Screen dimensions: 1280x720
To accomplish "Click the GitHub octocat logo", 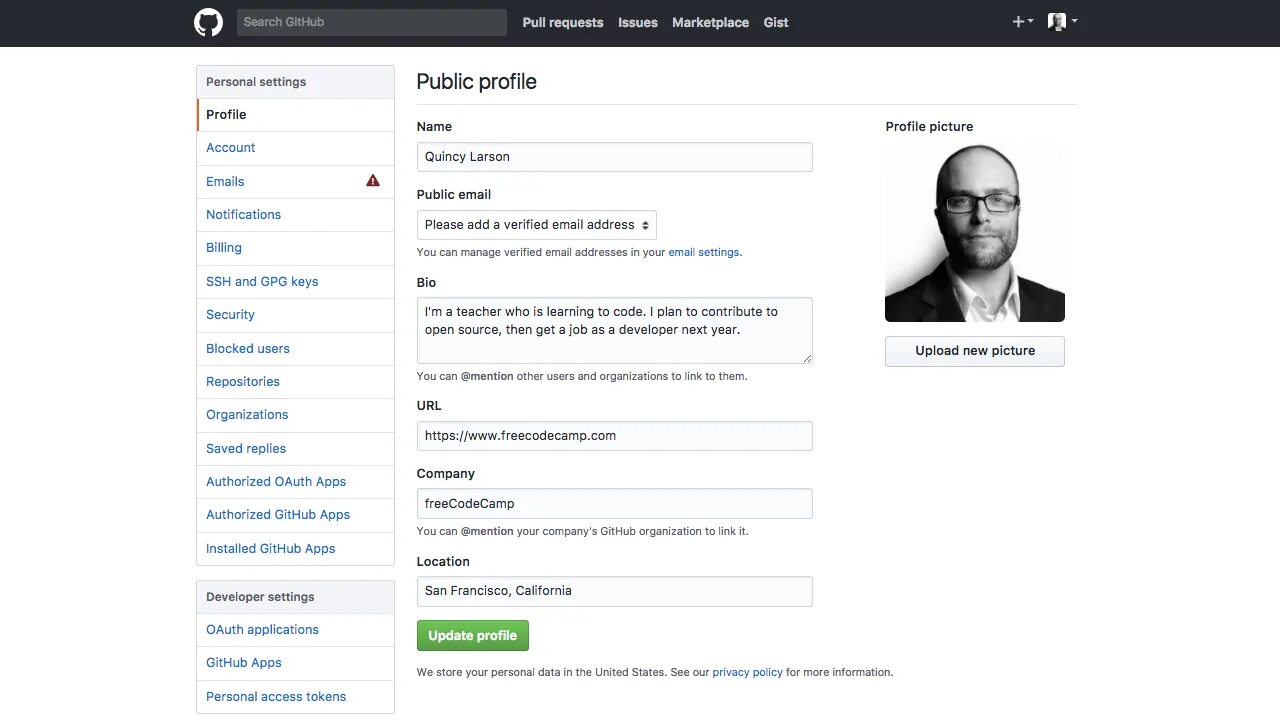I will click(208, 22).
